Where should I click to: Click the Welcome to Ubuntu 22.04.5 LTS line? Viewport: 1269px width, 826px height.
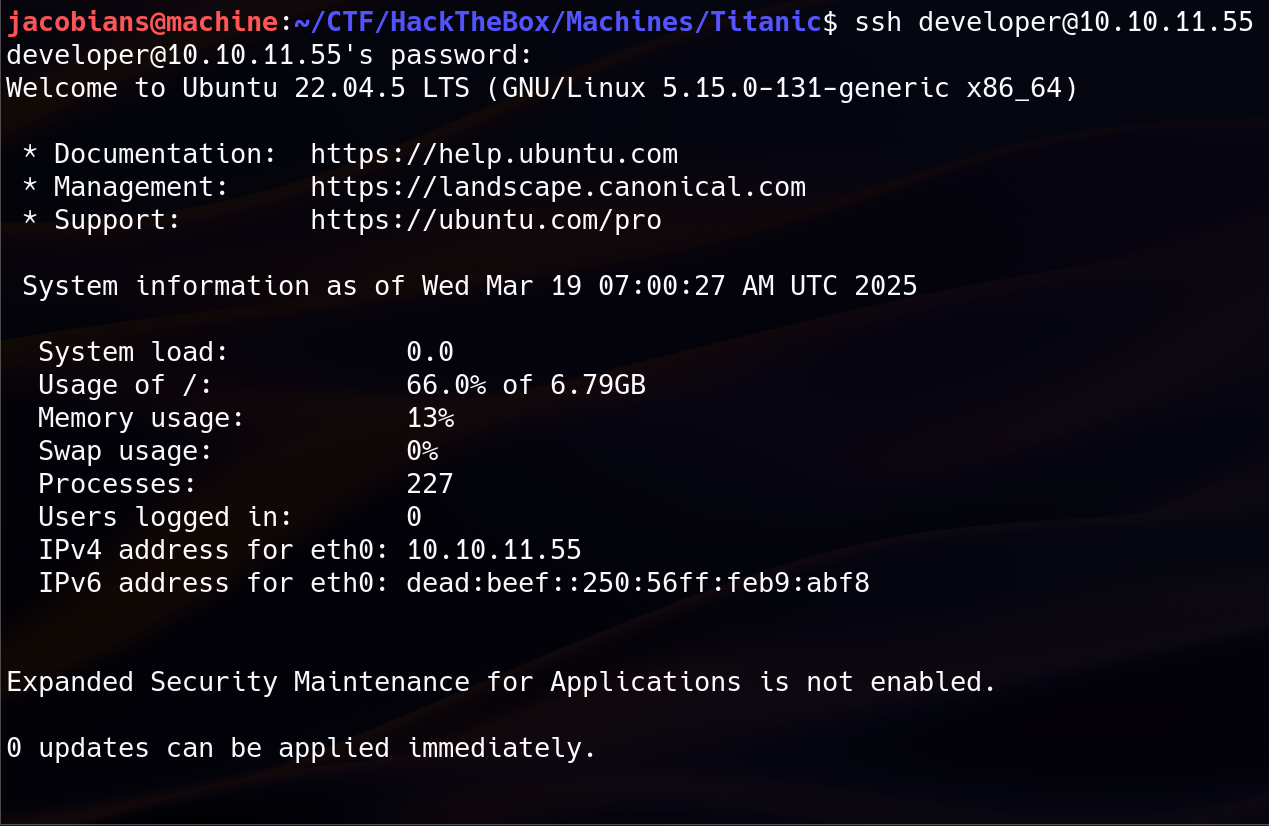pos(542,88)
